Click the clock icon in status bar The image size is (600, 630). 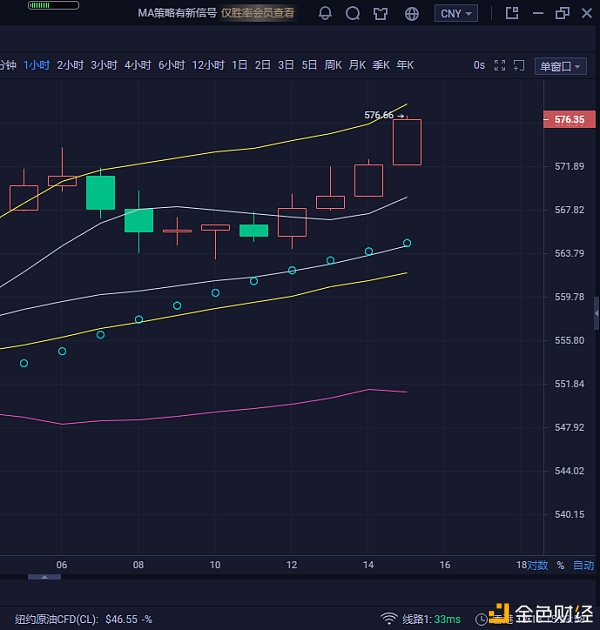[x=481, y=619]
